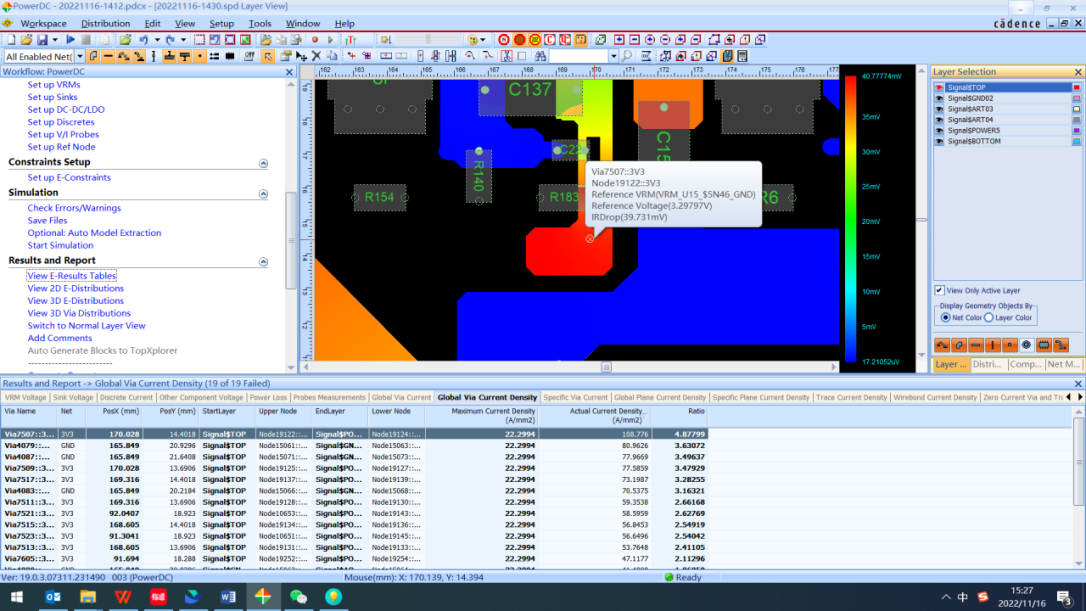Toggle visibility eye of Signal$ART04 layer
Image resolution: width=1086 pixels, height=611 pixels.
click(939, 120)
